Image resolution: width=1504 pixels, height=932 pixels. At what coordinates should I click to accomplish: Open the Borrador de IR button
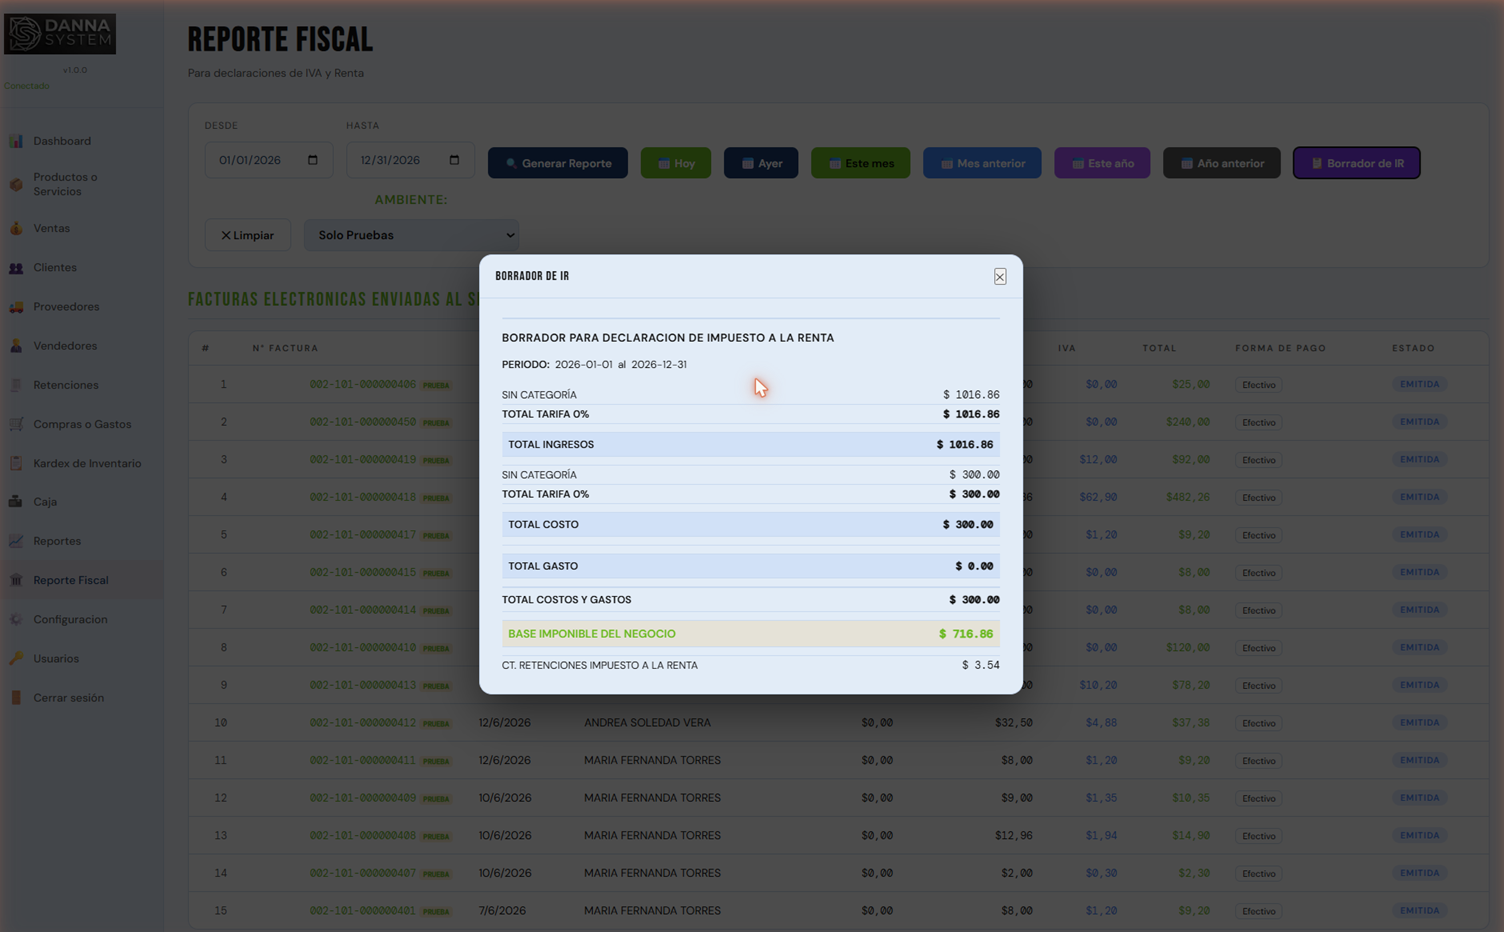[1357, 163]
